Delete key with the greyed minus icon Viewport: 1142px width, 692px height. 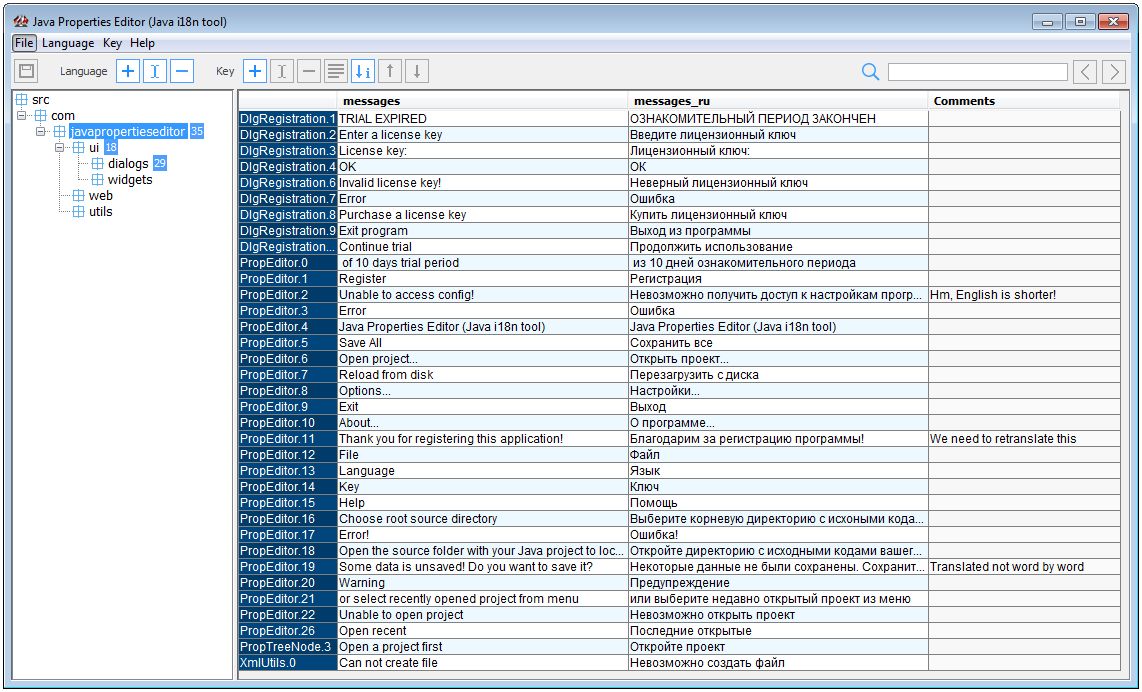(x=309, y=71)
